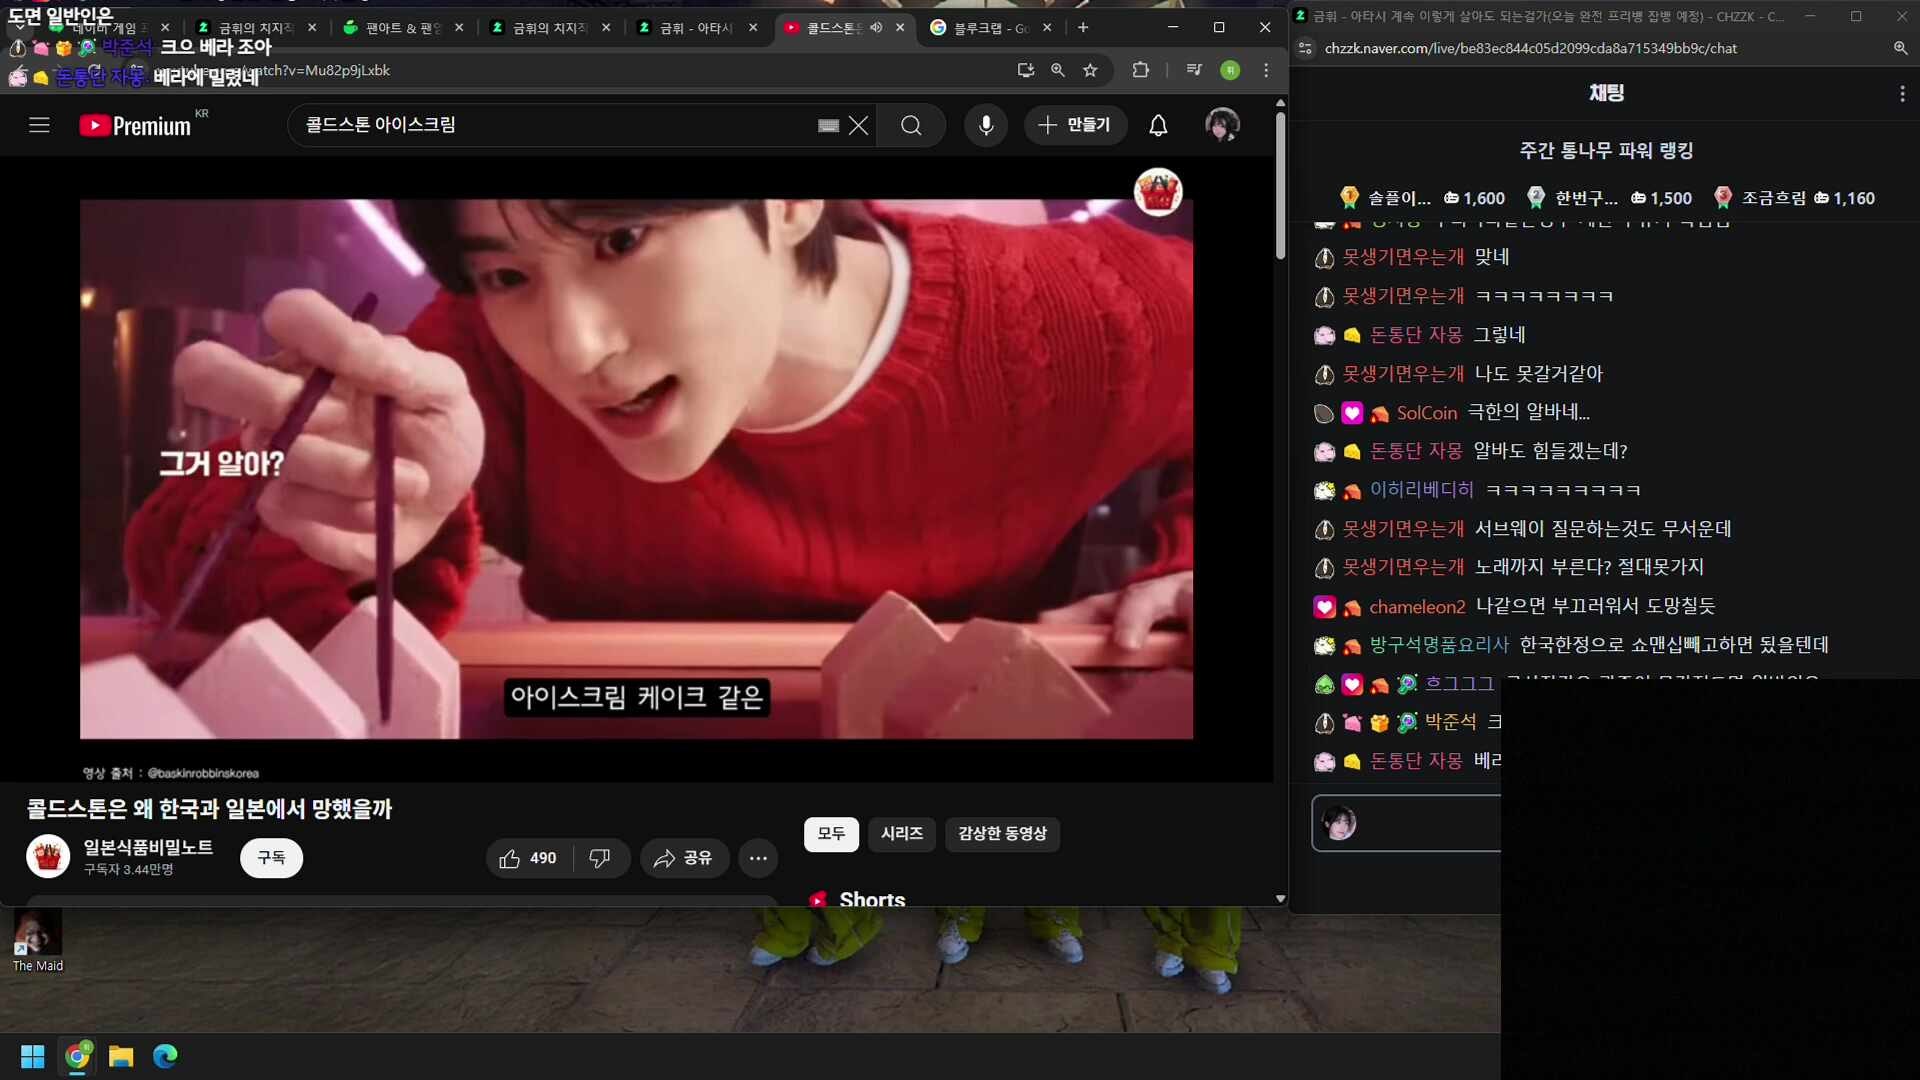Open the Chrome media control icon
The height and width of the screenshot is (1080, 1920).
tap(1194, 70)
